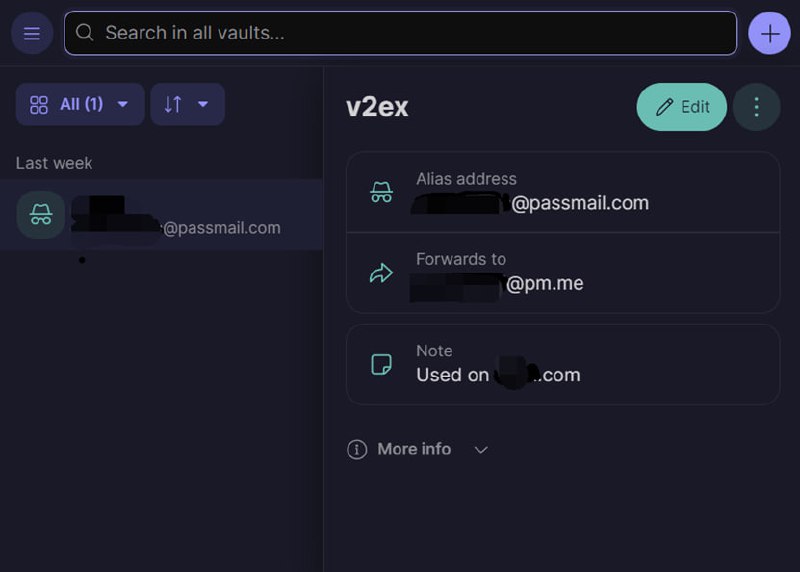Screen dimensions: 800x572
Task: Open the three-dot more options menu
Action: pos(756,107)
